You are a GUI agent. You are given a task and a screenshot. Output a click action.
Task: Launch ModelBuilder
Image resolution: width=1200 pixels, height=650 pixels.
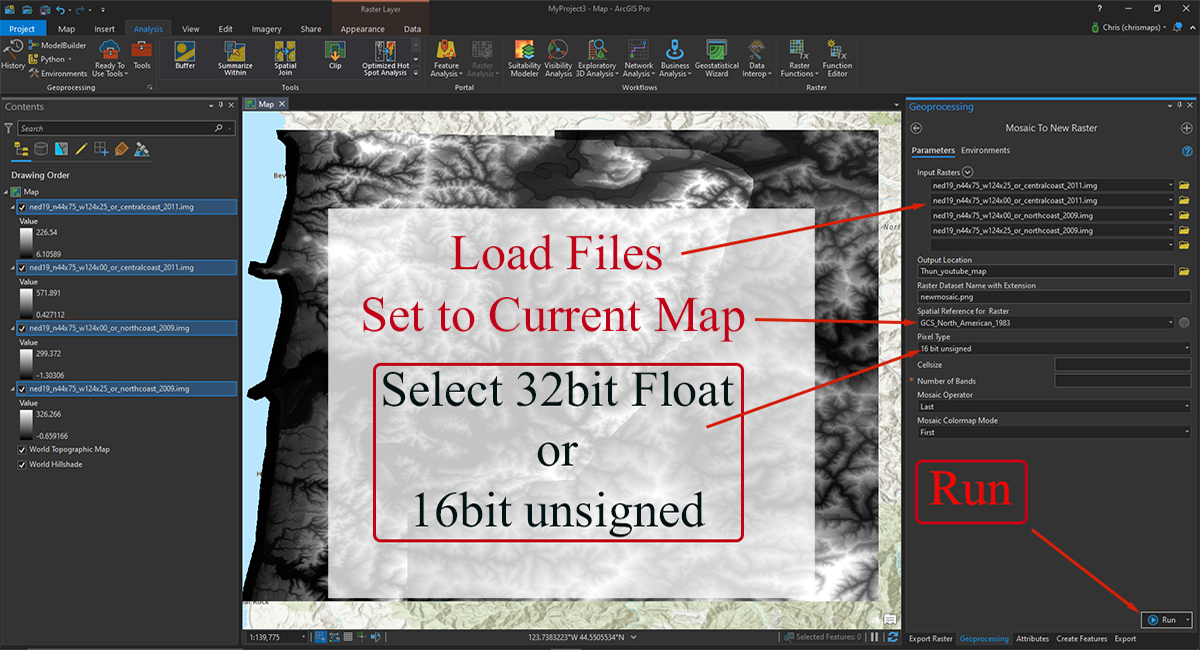pos(60,45)
